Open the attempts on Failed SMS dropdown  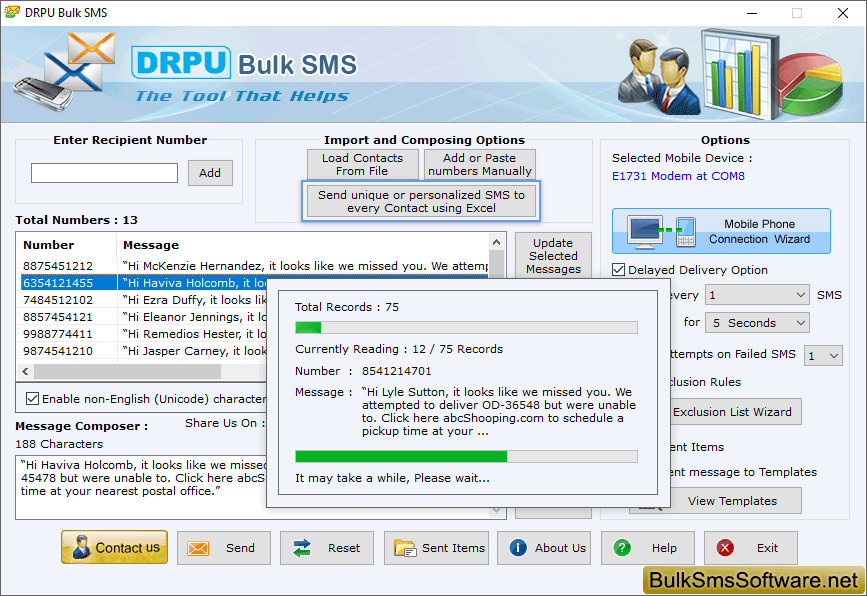point(823,355)
